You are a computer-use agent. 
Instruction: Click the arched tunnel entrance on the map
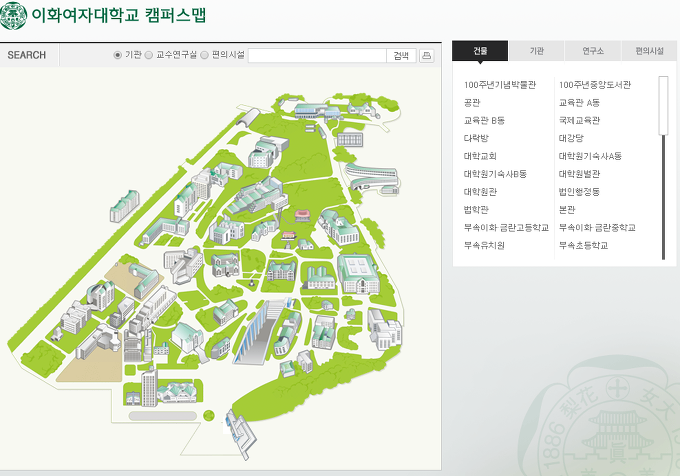[248, 117]
